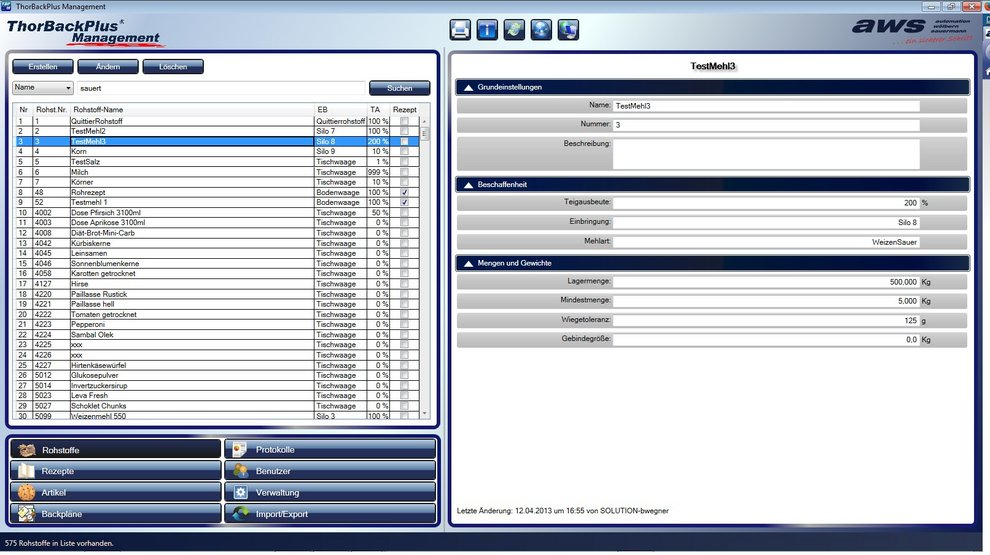Click the ThorBackPlus title bar app icon
The height and width of the screenshot is (555, 990).
6,6
